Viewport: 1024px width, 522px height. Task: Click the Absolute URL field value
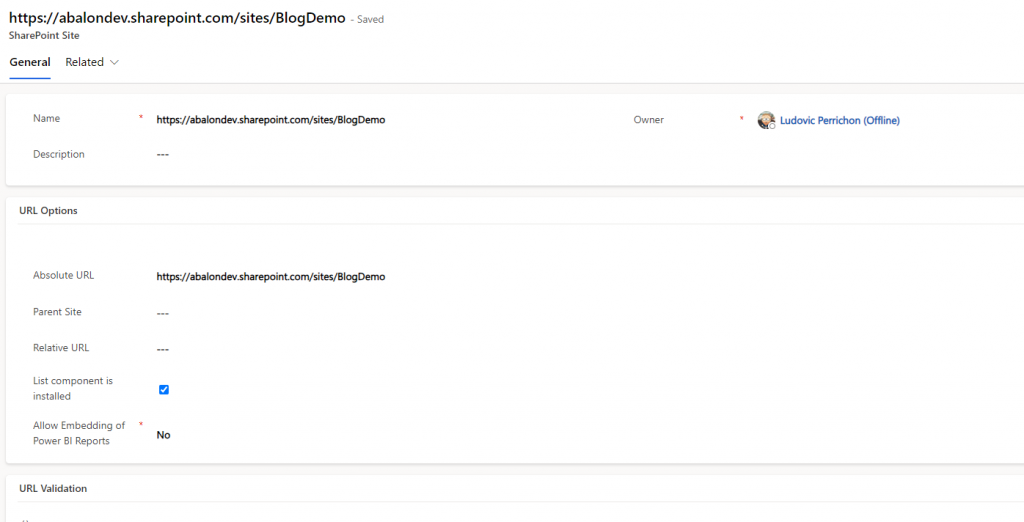270,276
